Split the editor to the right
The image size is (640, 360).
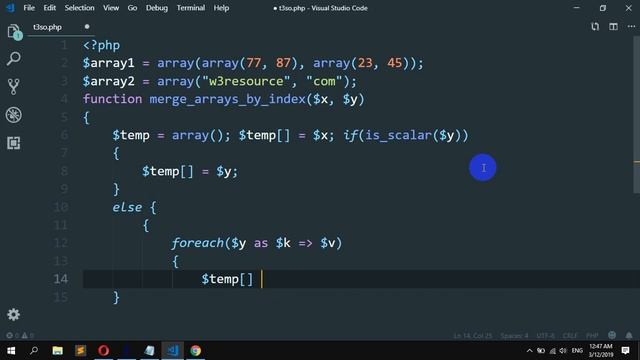coord(613,27)
